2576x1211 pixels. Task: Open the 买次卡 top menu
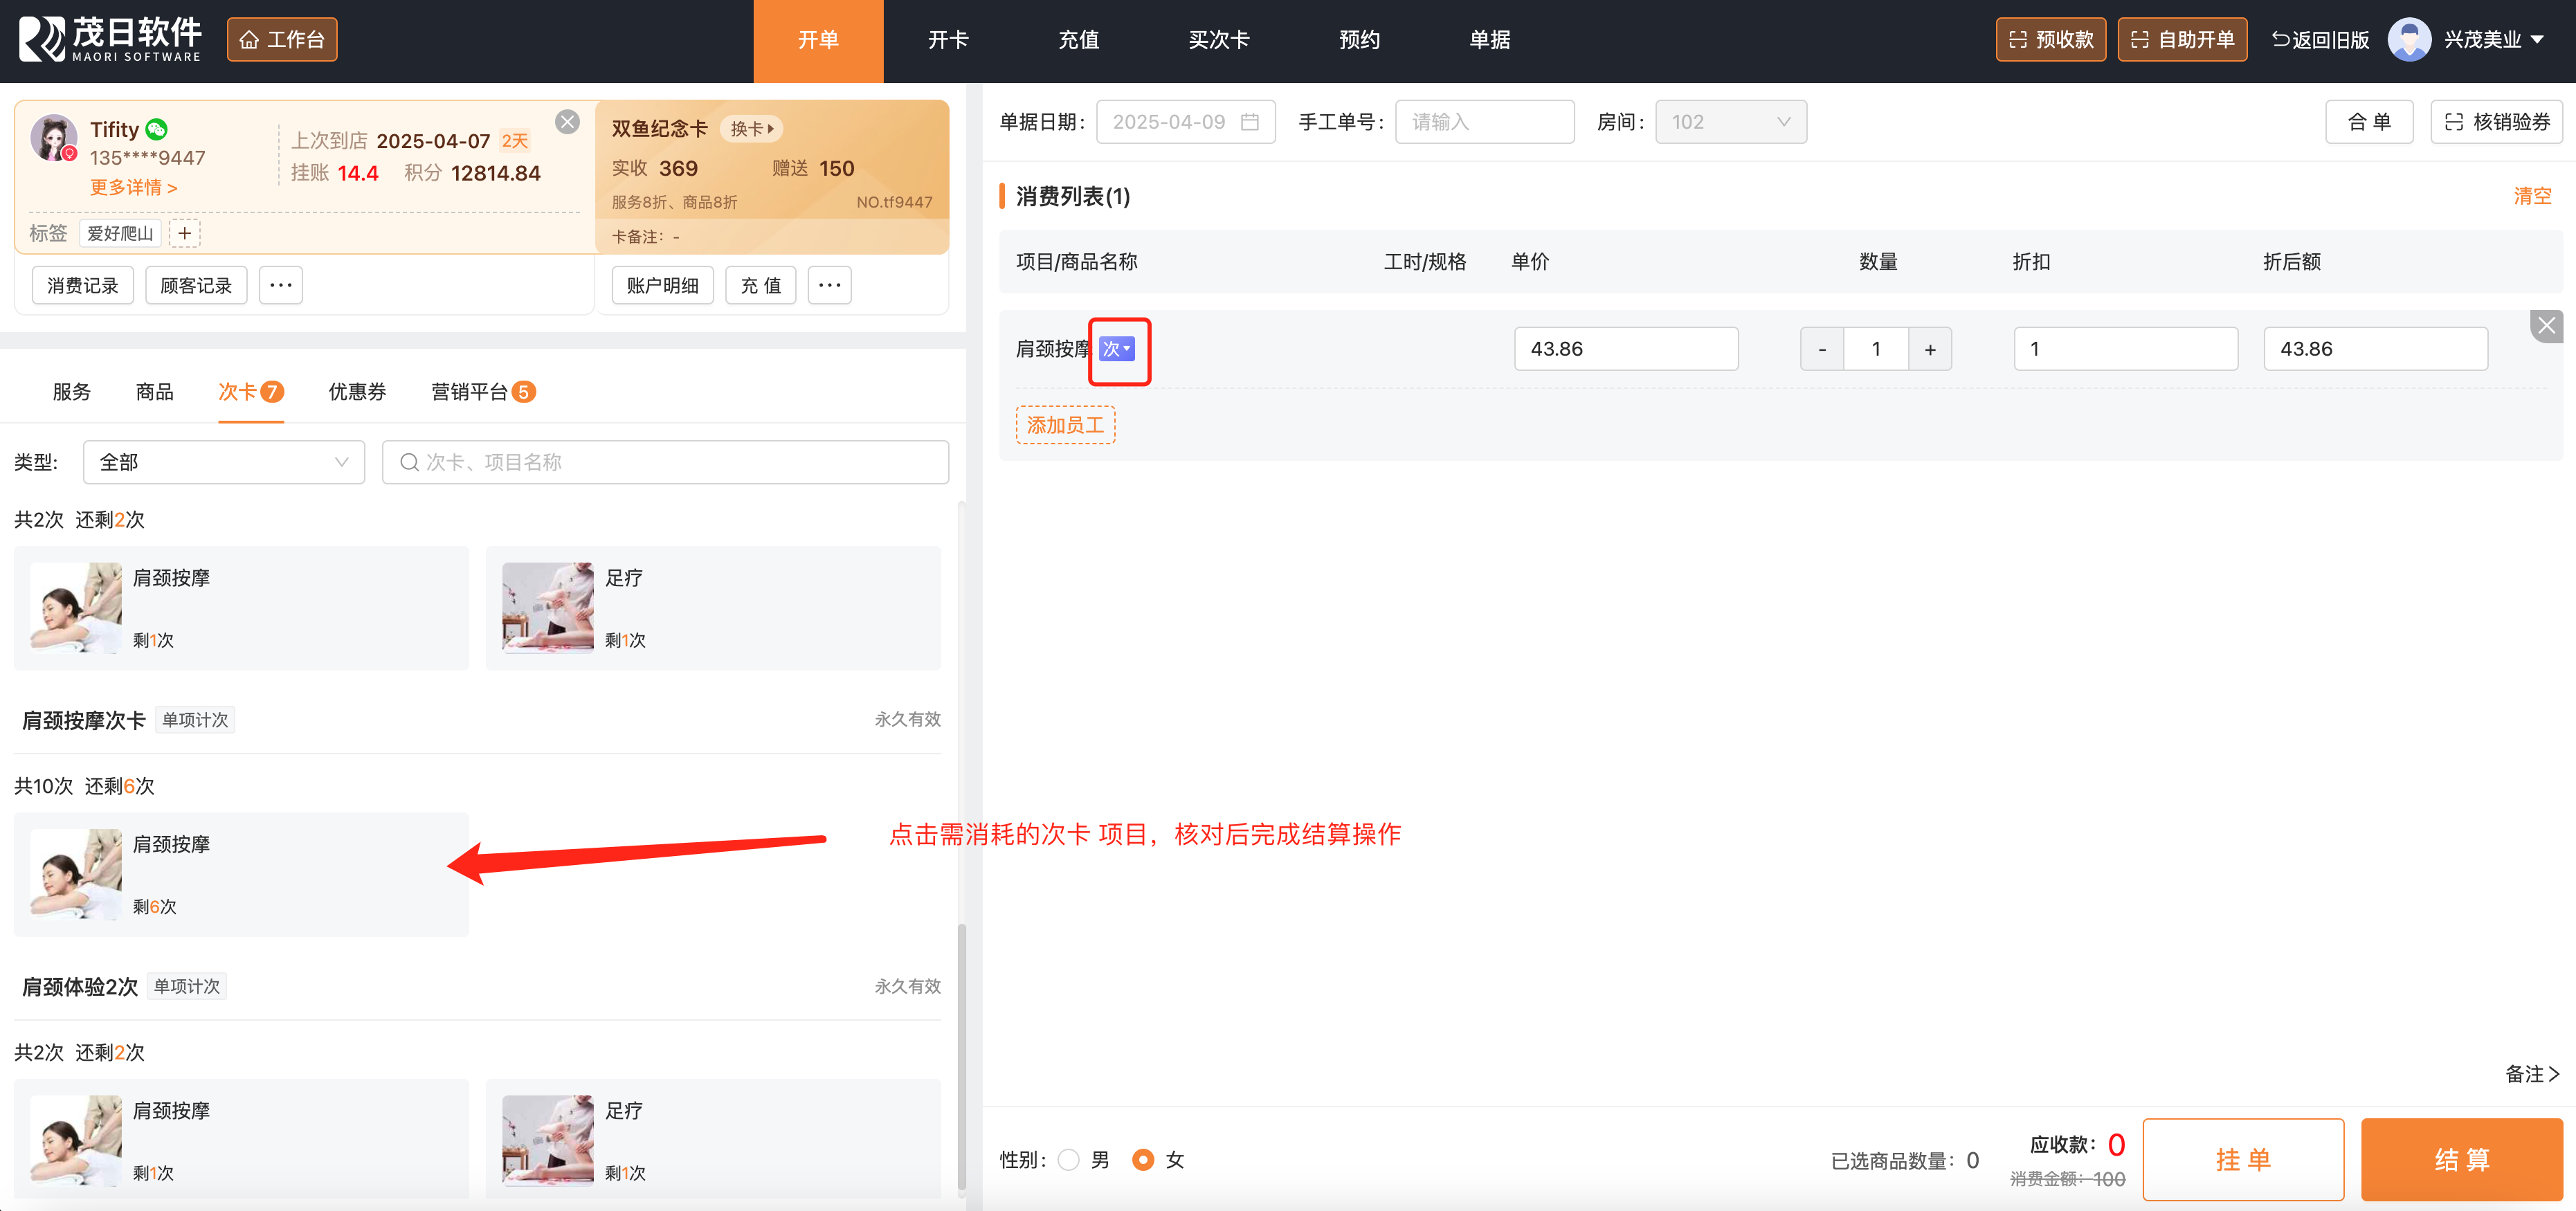point(1218,40)
